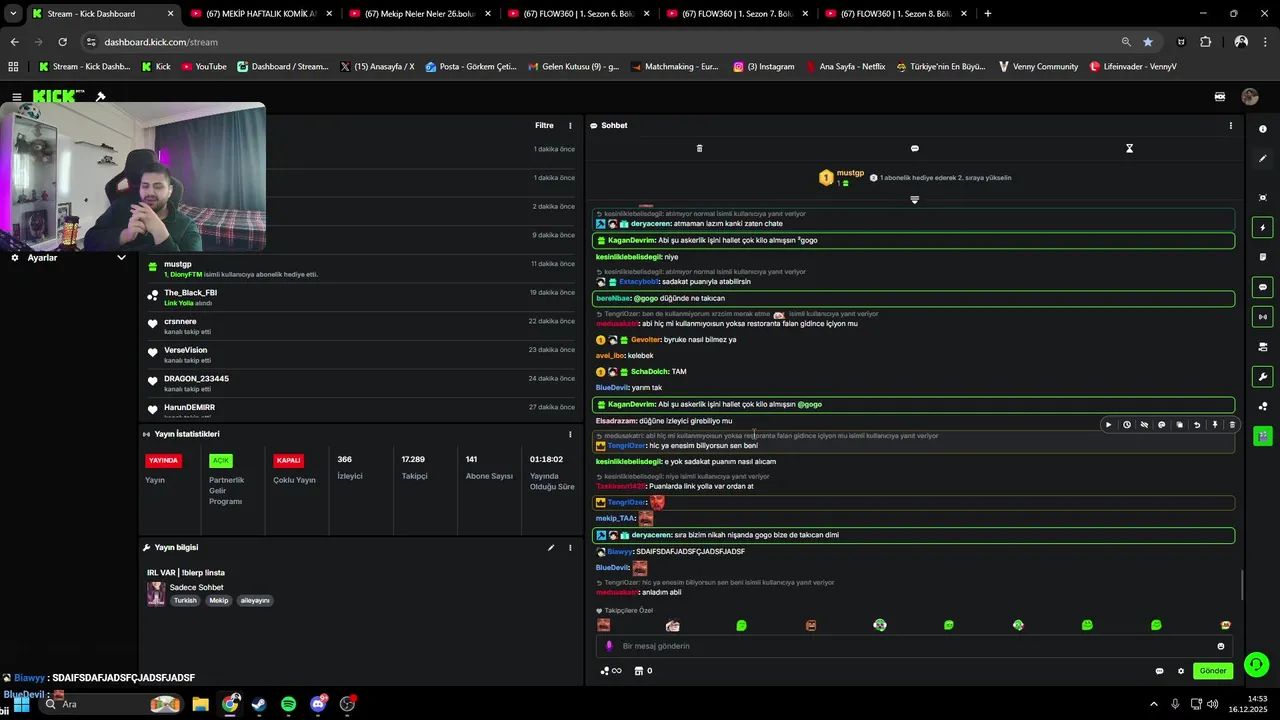Click the green headset support button
This screenshot has height=720, width=1280.
(x=1256, y=664)
